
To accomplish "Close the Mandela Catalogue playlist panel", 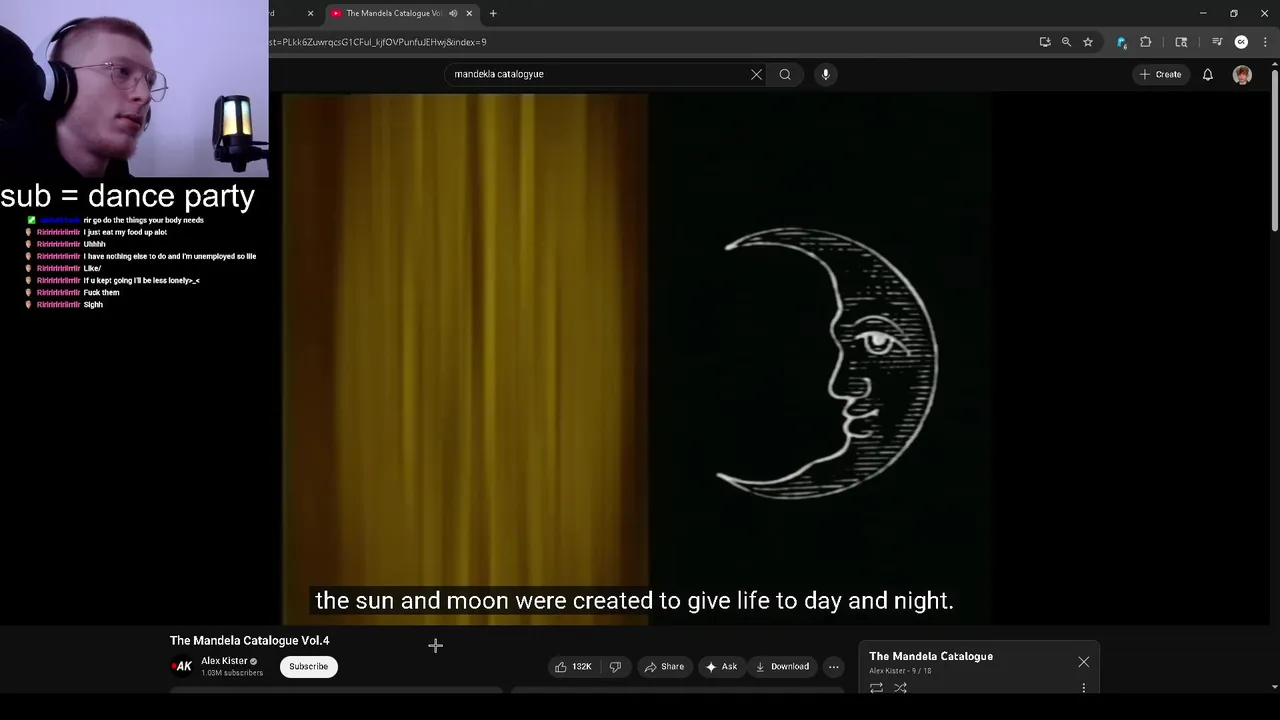I will tap(1083, 662).
